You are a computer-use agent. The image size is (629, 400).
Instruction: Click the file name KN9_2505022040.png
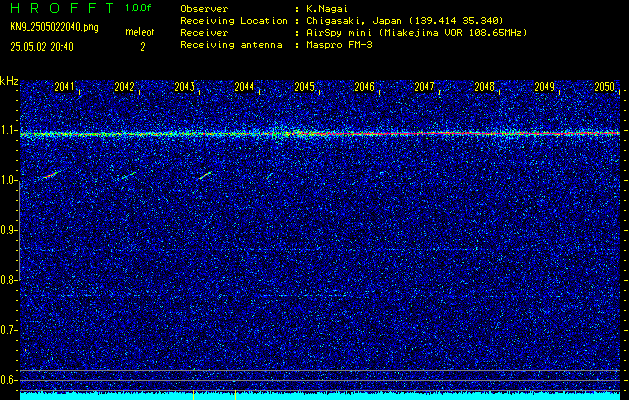pyautogui.click(x=54, y=27)
